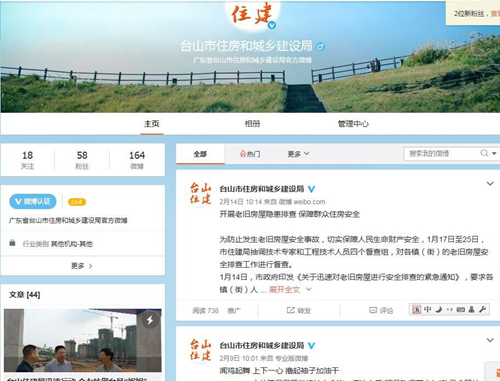Toggle half-moon full/half width icon

pyautogui.click(x=439, y=310)
